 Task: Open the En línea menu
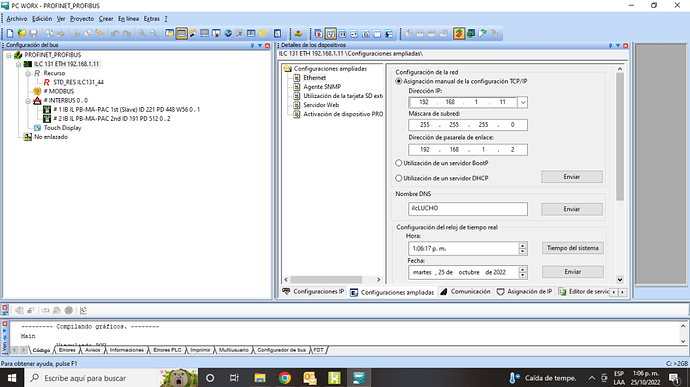(128, 18)
